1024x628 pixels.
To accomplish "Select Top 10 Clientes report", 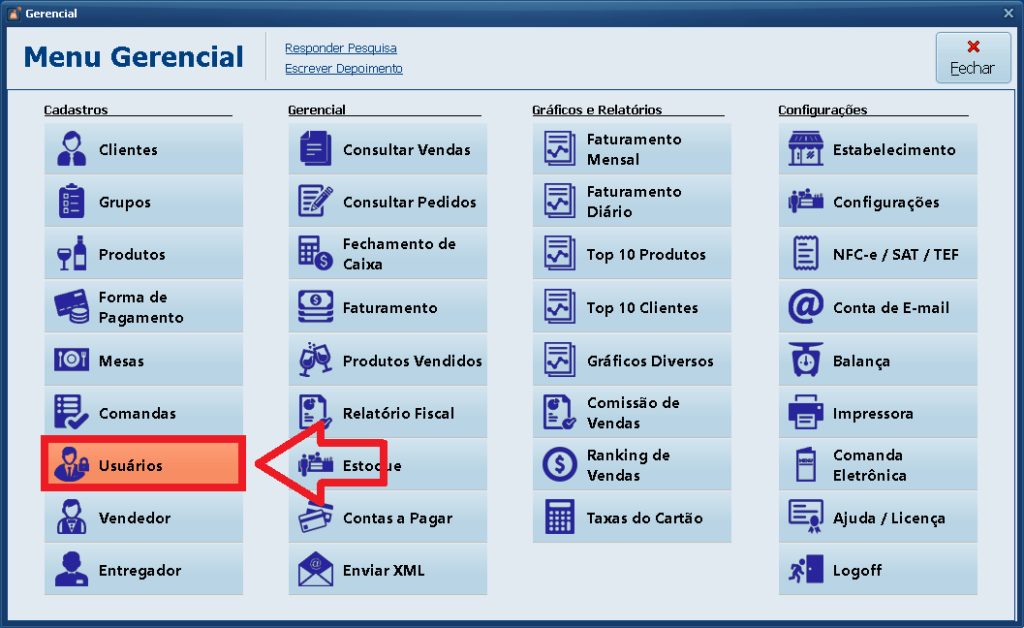I will 631,307.
